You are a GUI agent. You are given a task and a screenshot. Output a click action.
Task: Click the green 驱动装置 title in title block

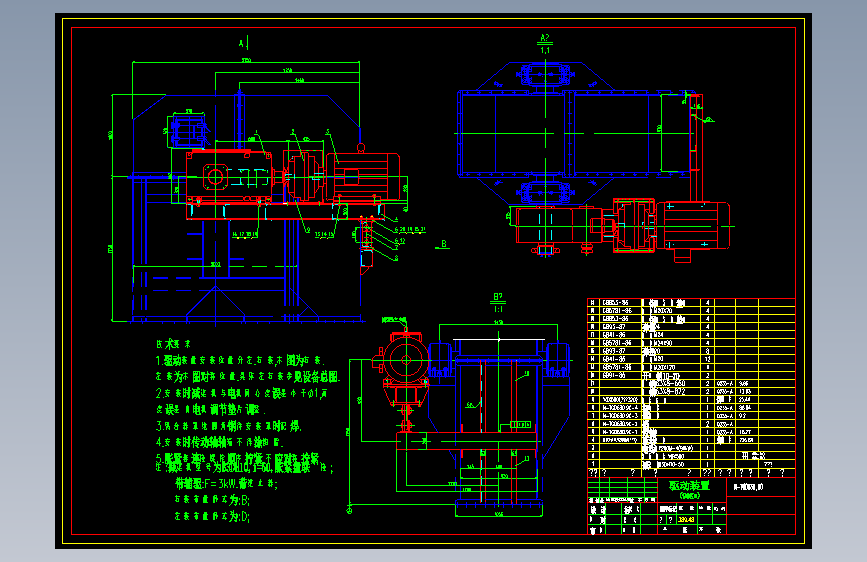click(688, 486)
